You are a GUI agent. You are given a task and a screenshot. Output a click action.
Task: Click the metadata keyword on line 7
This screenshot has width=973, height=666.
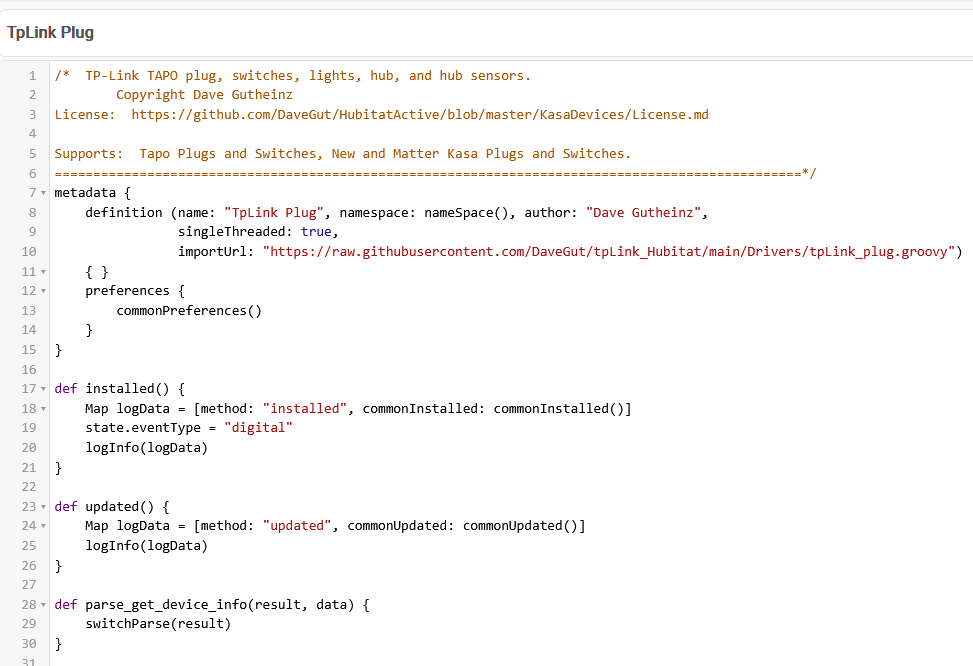point(85,193)
